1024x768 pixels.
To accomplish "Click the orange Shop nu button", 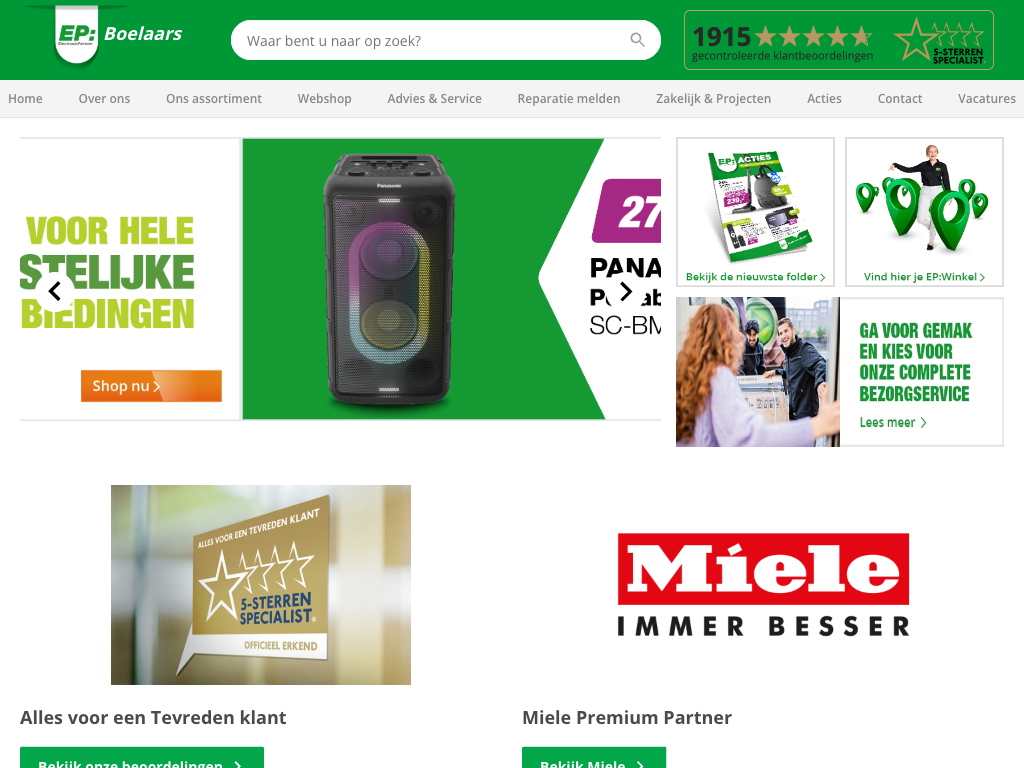I will (152, 386).
